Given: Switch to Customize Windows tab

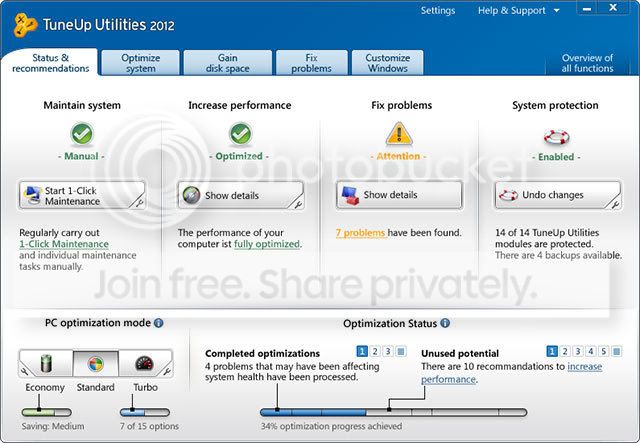Looking at the screenshot, I should (x=387, y=63).
